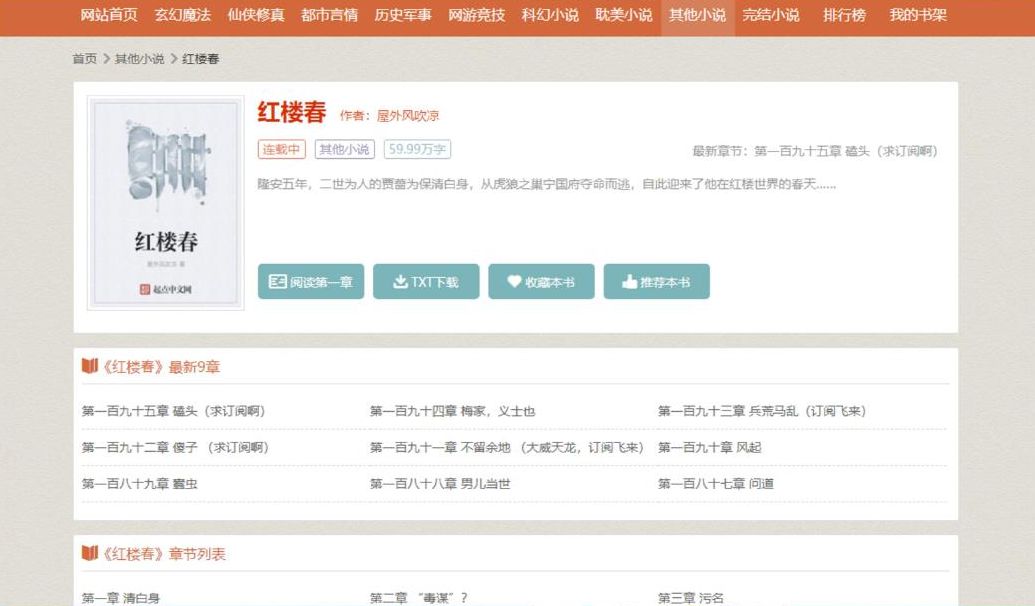1035x606 pixels.
Task: Open the 排行榜 rankings page
Action: pos(844,15)
